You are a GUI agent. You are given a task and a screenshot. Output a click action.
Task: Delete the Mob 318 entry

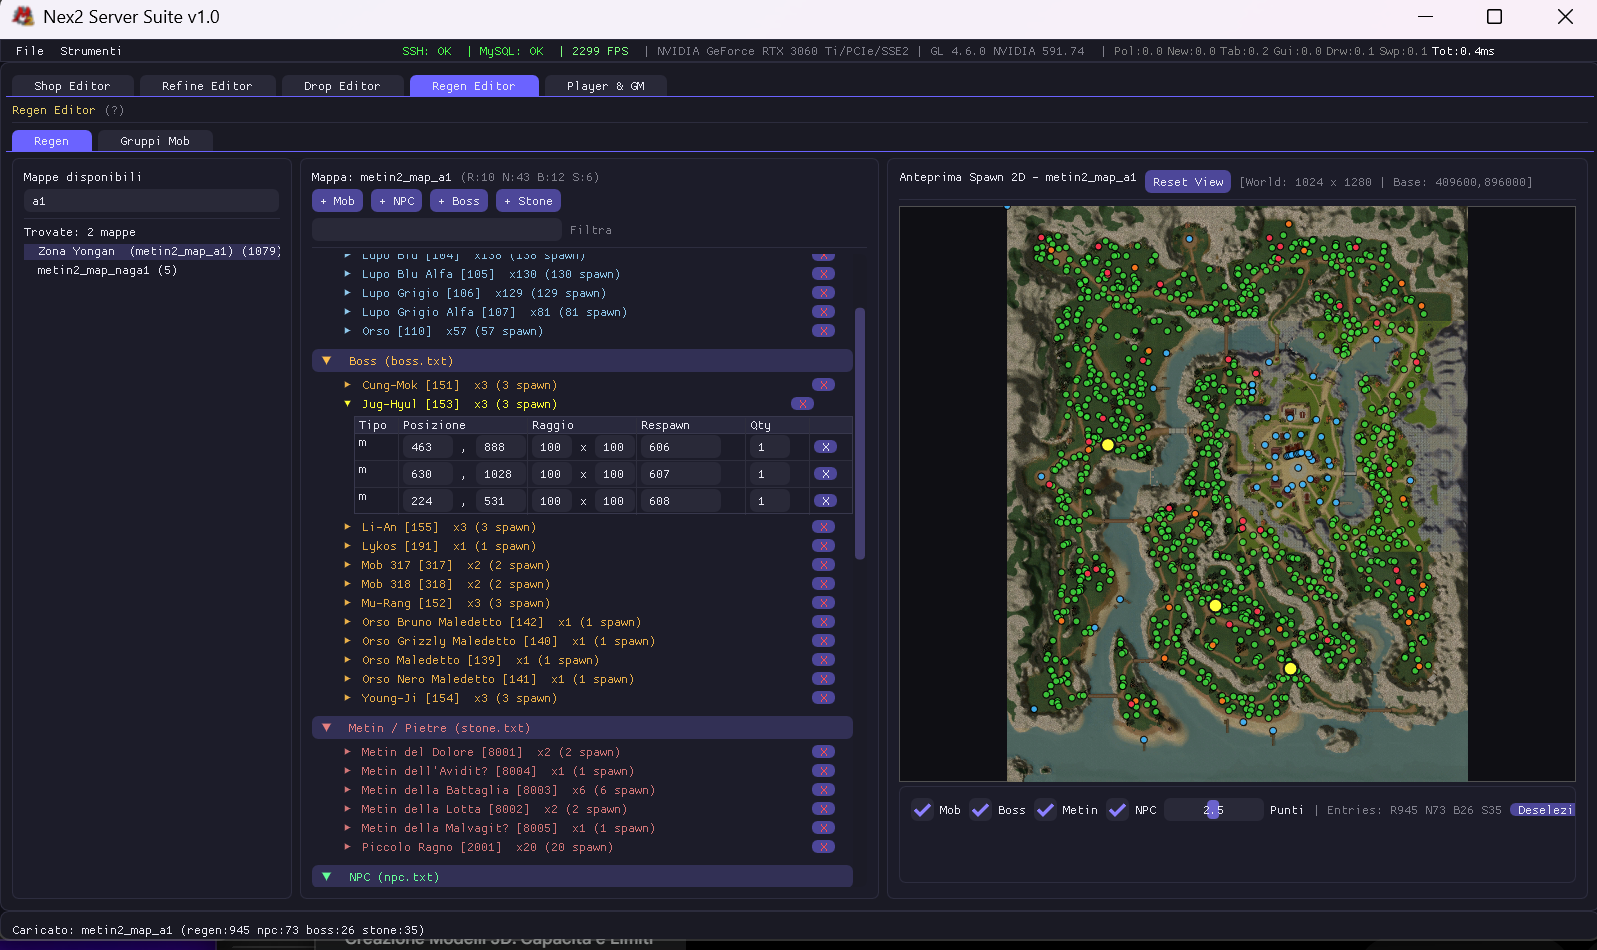tap(823, 584)
